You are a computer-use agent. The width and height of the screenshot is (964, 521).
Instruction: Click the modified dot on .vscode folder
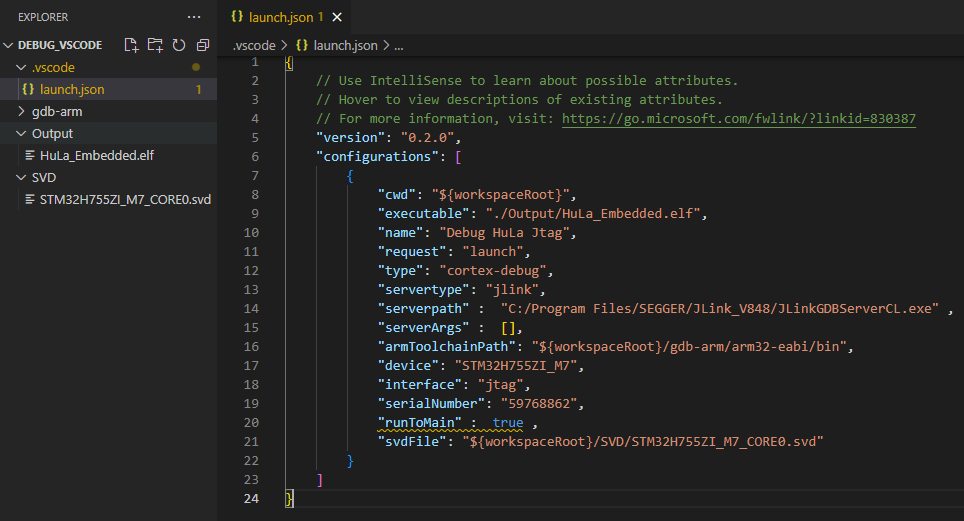(x=196, y=67)
